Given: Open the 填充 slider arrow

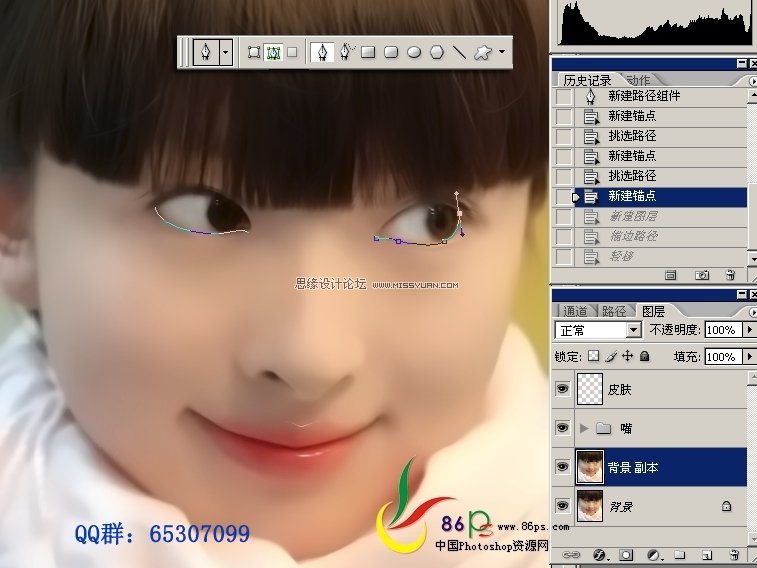Looking at the screenshot, I should click(x=749, y=357).
